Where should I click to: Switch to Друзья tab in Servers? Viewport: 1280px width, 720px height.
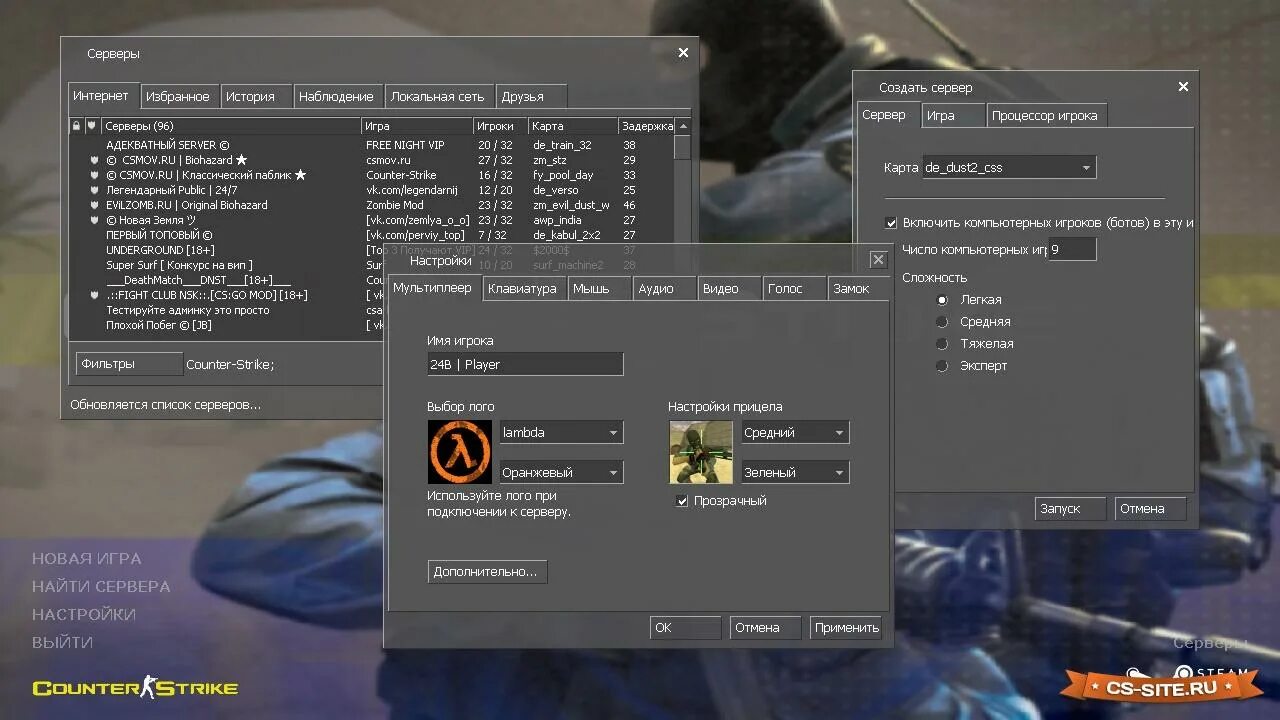point(530,97)
